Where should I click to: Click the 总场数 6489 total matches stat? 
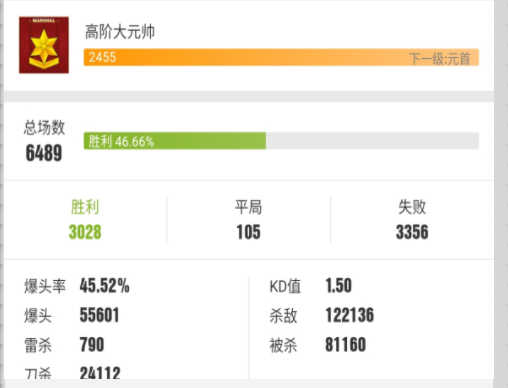click(x=44, y=141)
